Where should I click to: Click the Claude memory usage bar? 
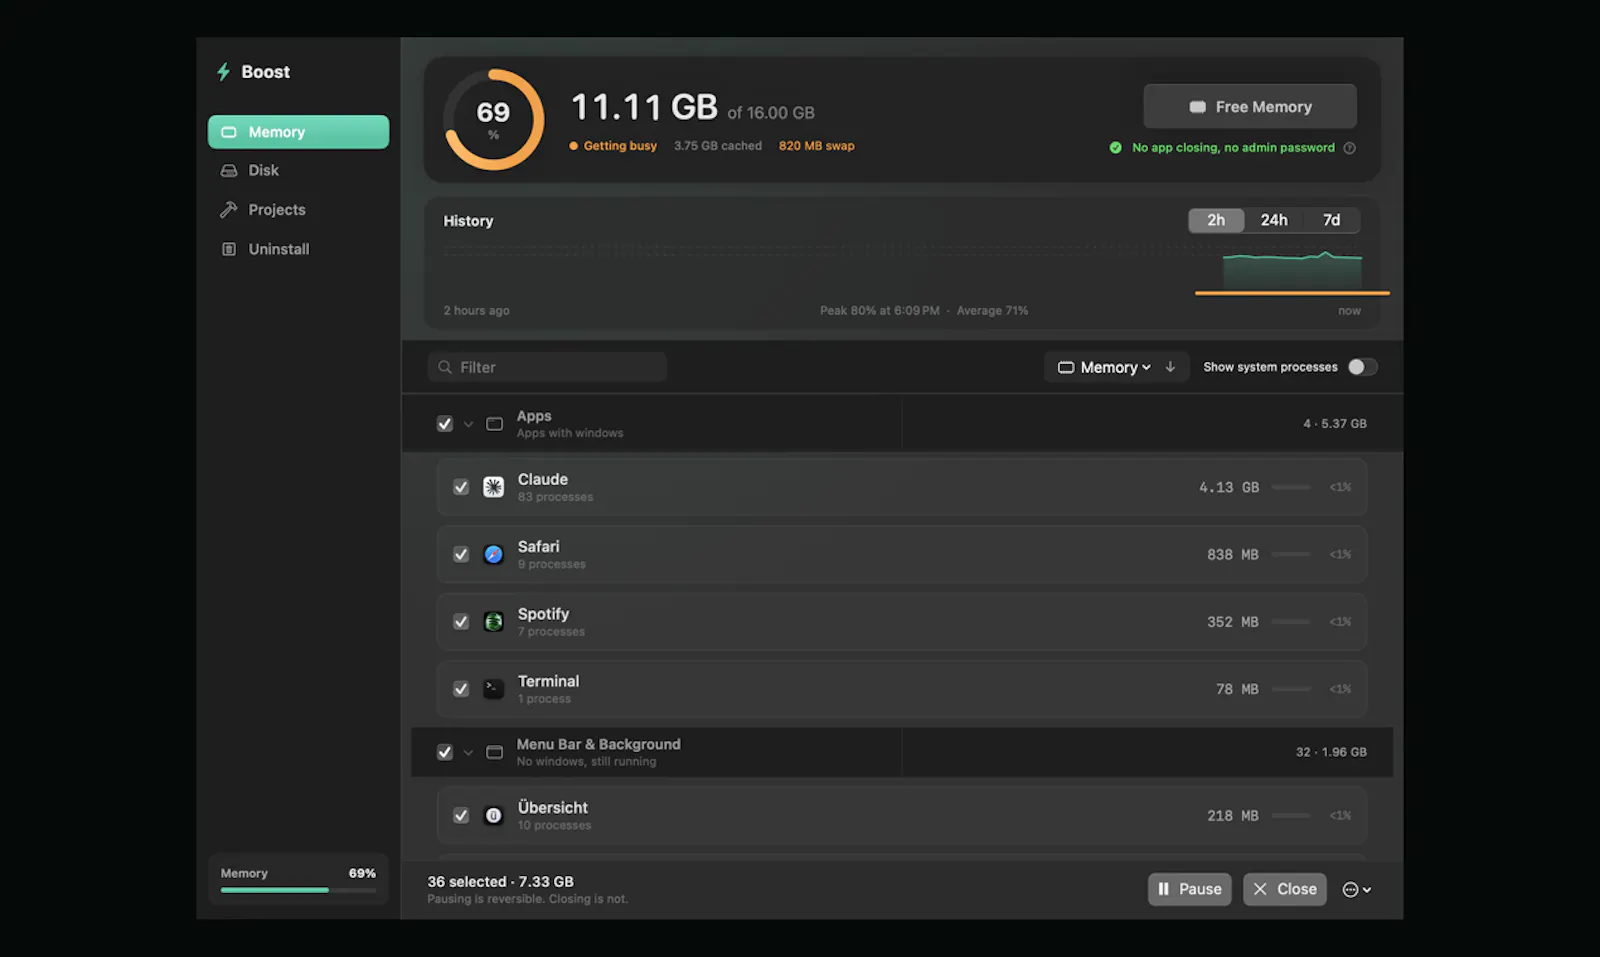coord(1291,487)
